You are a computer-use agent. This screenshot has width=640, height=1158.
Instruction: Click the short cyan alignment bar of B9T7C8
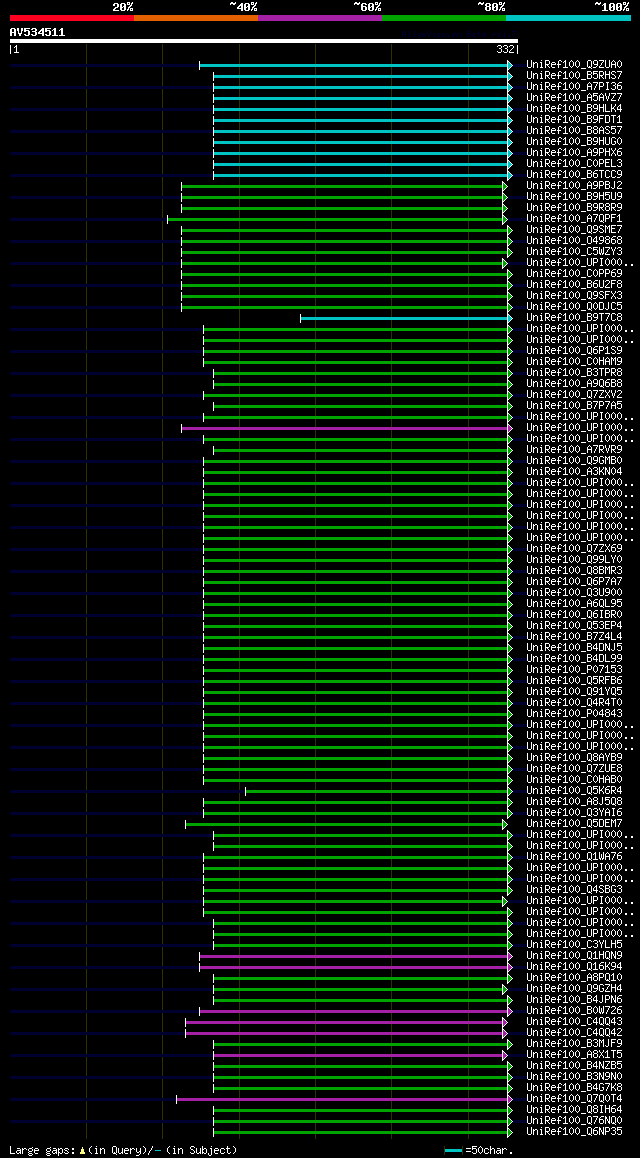(x=406, y=318)
